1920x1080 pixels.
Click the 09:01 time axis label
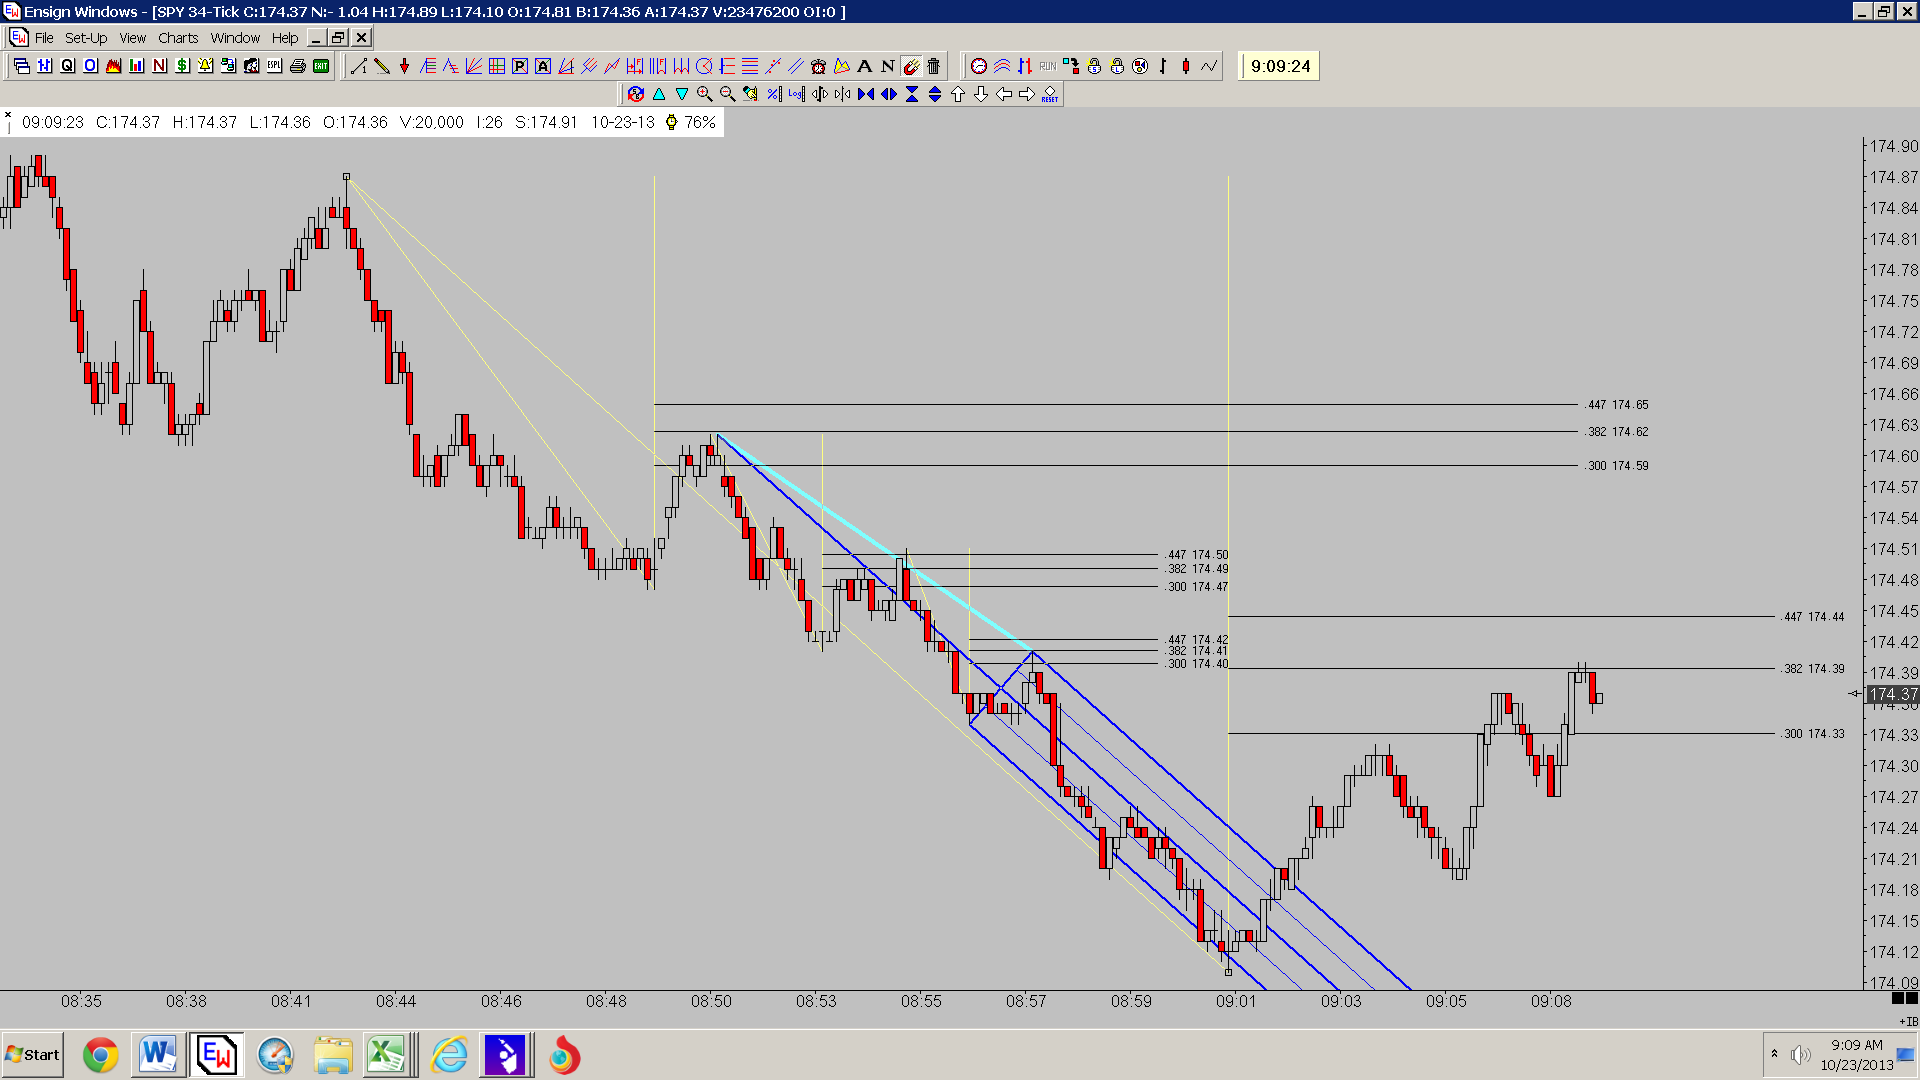1236,1001
